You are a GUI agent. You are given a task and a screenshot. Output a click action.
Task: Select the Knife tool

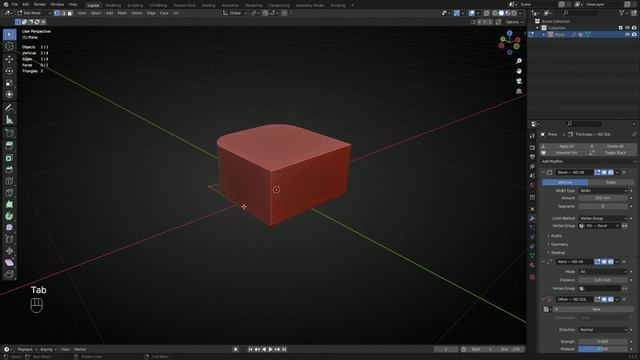(x=9, y=193)
